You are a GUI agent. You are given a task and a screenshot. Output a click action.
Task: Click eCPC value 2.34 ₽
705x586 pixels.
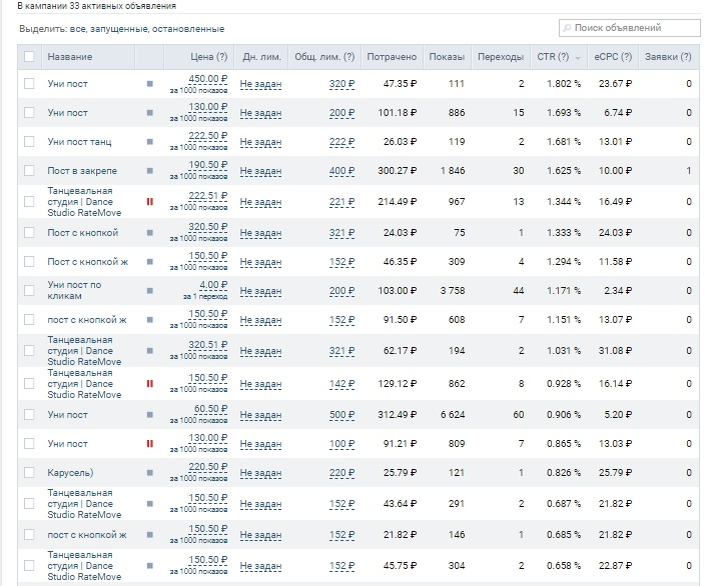pos(618,291)
